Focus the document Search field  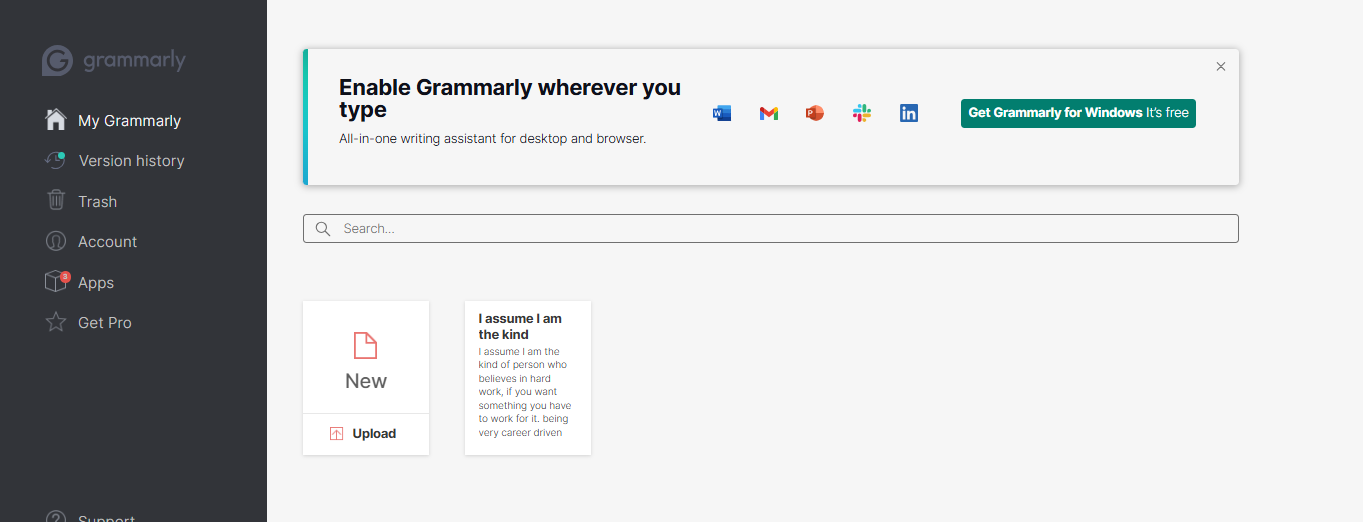click(780, 229)
